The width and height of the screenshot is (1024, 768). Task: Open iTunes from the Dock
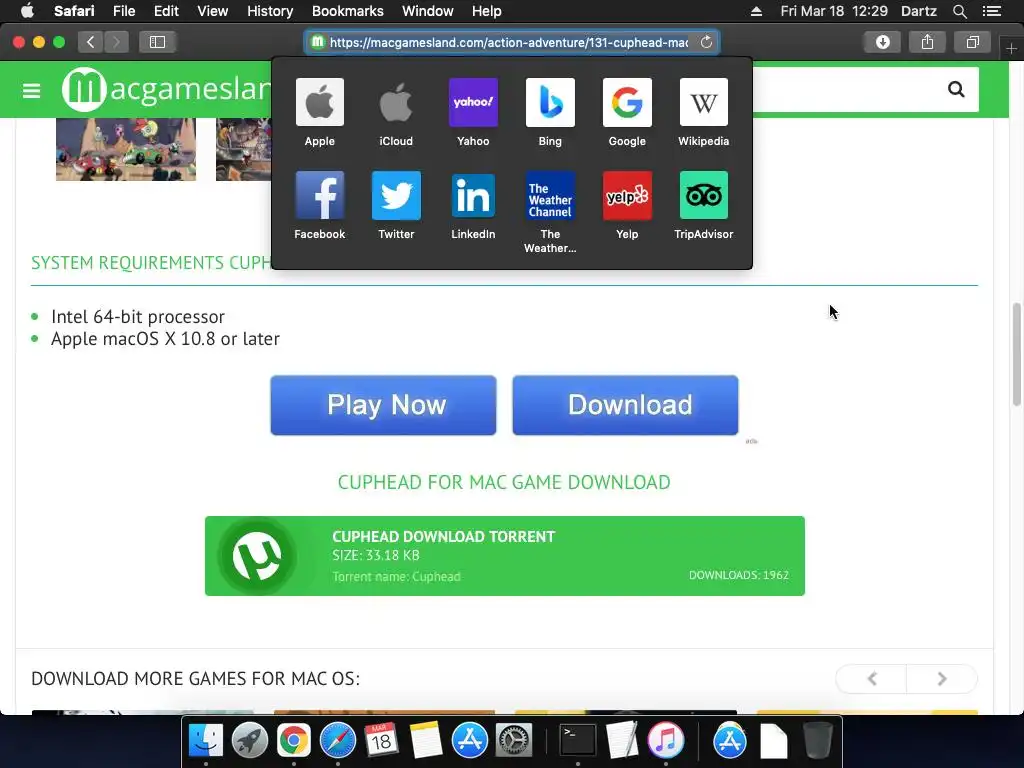(x=665, y=741)
